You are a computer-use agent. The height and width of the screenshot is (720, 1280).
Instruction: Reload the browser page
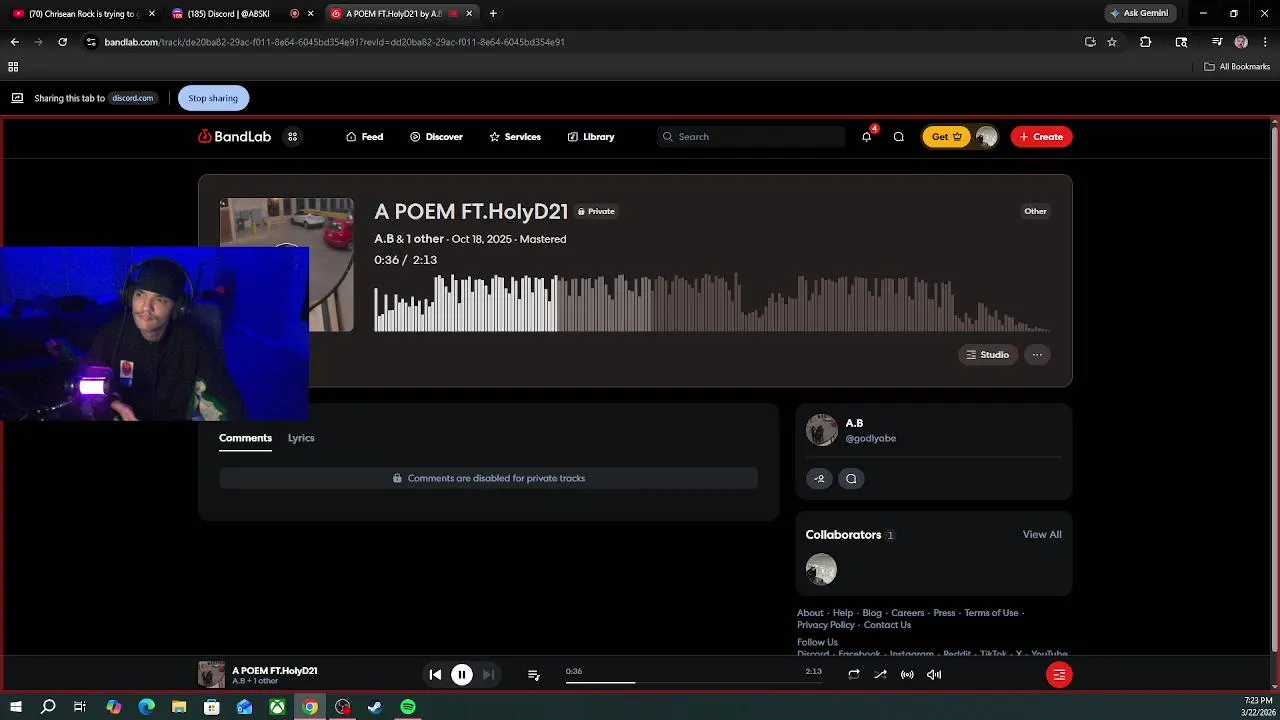click(62, 42)
